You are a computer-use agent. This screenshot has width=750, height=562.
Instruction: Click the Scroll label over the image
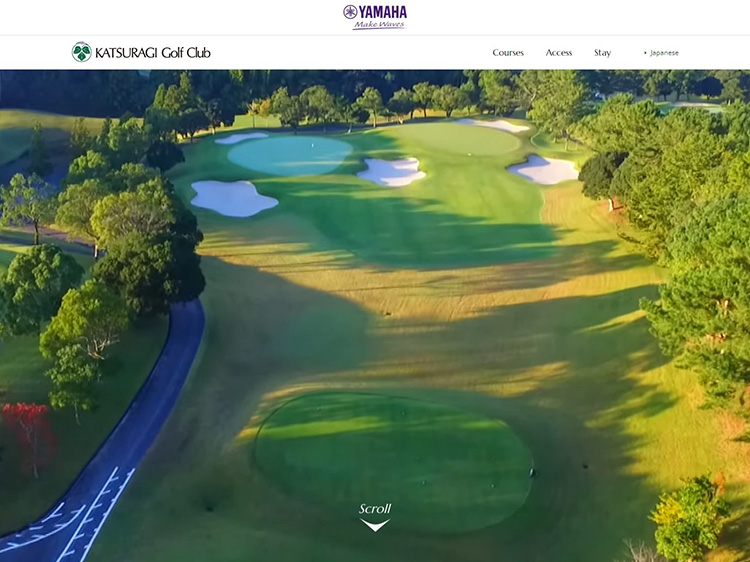pyautogui.click(x=375, y=509)
